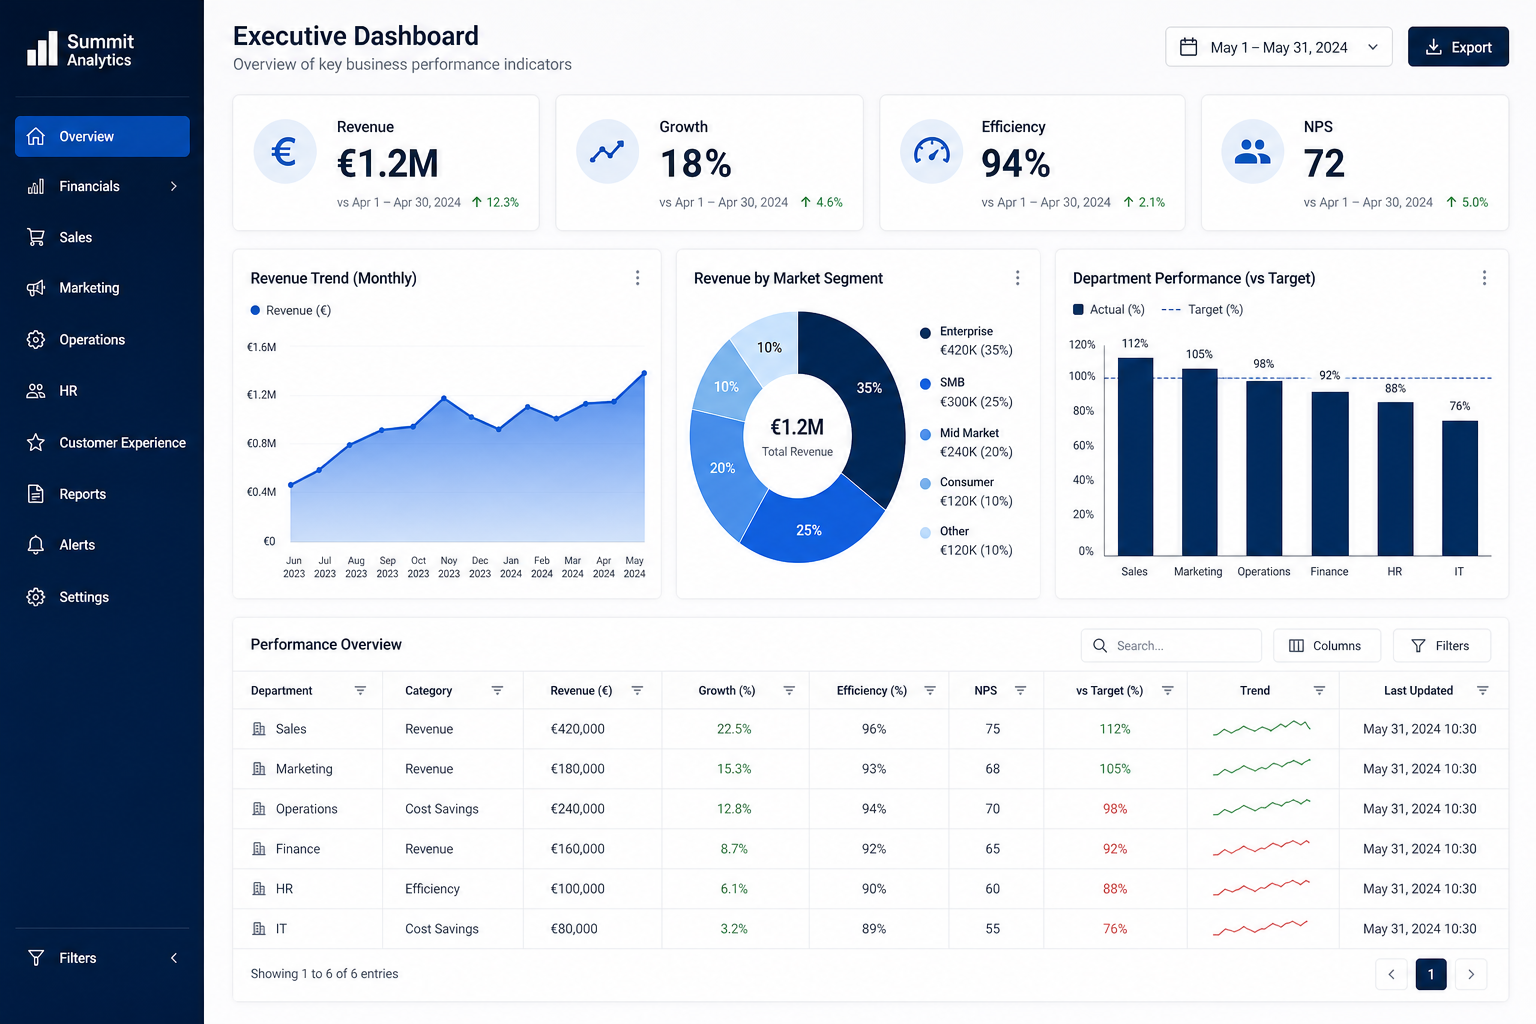Viewport: 1536px width, 1024px height.
Task: Click the Summit Analytics logo icon
Action: point(42,49)
